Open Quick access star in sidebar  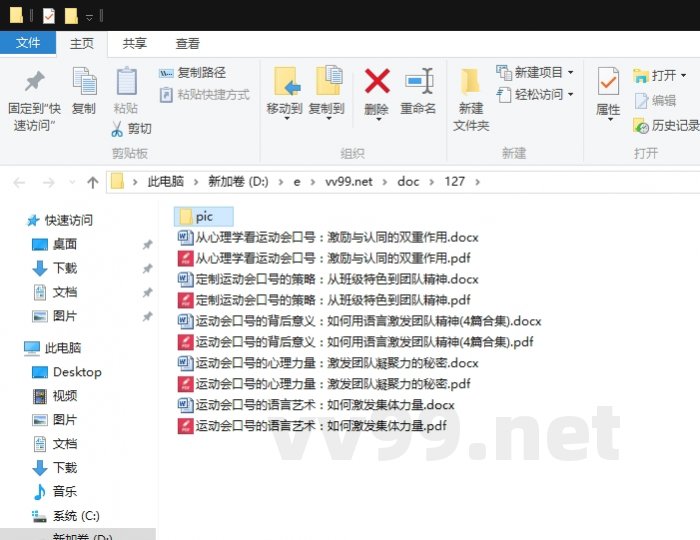coord(60,220)
